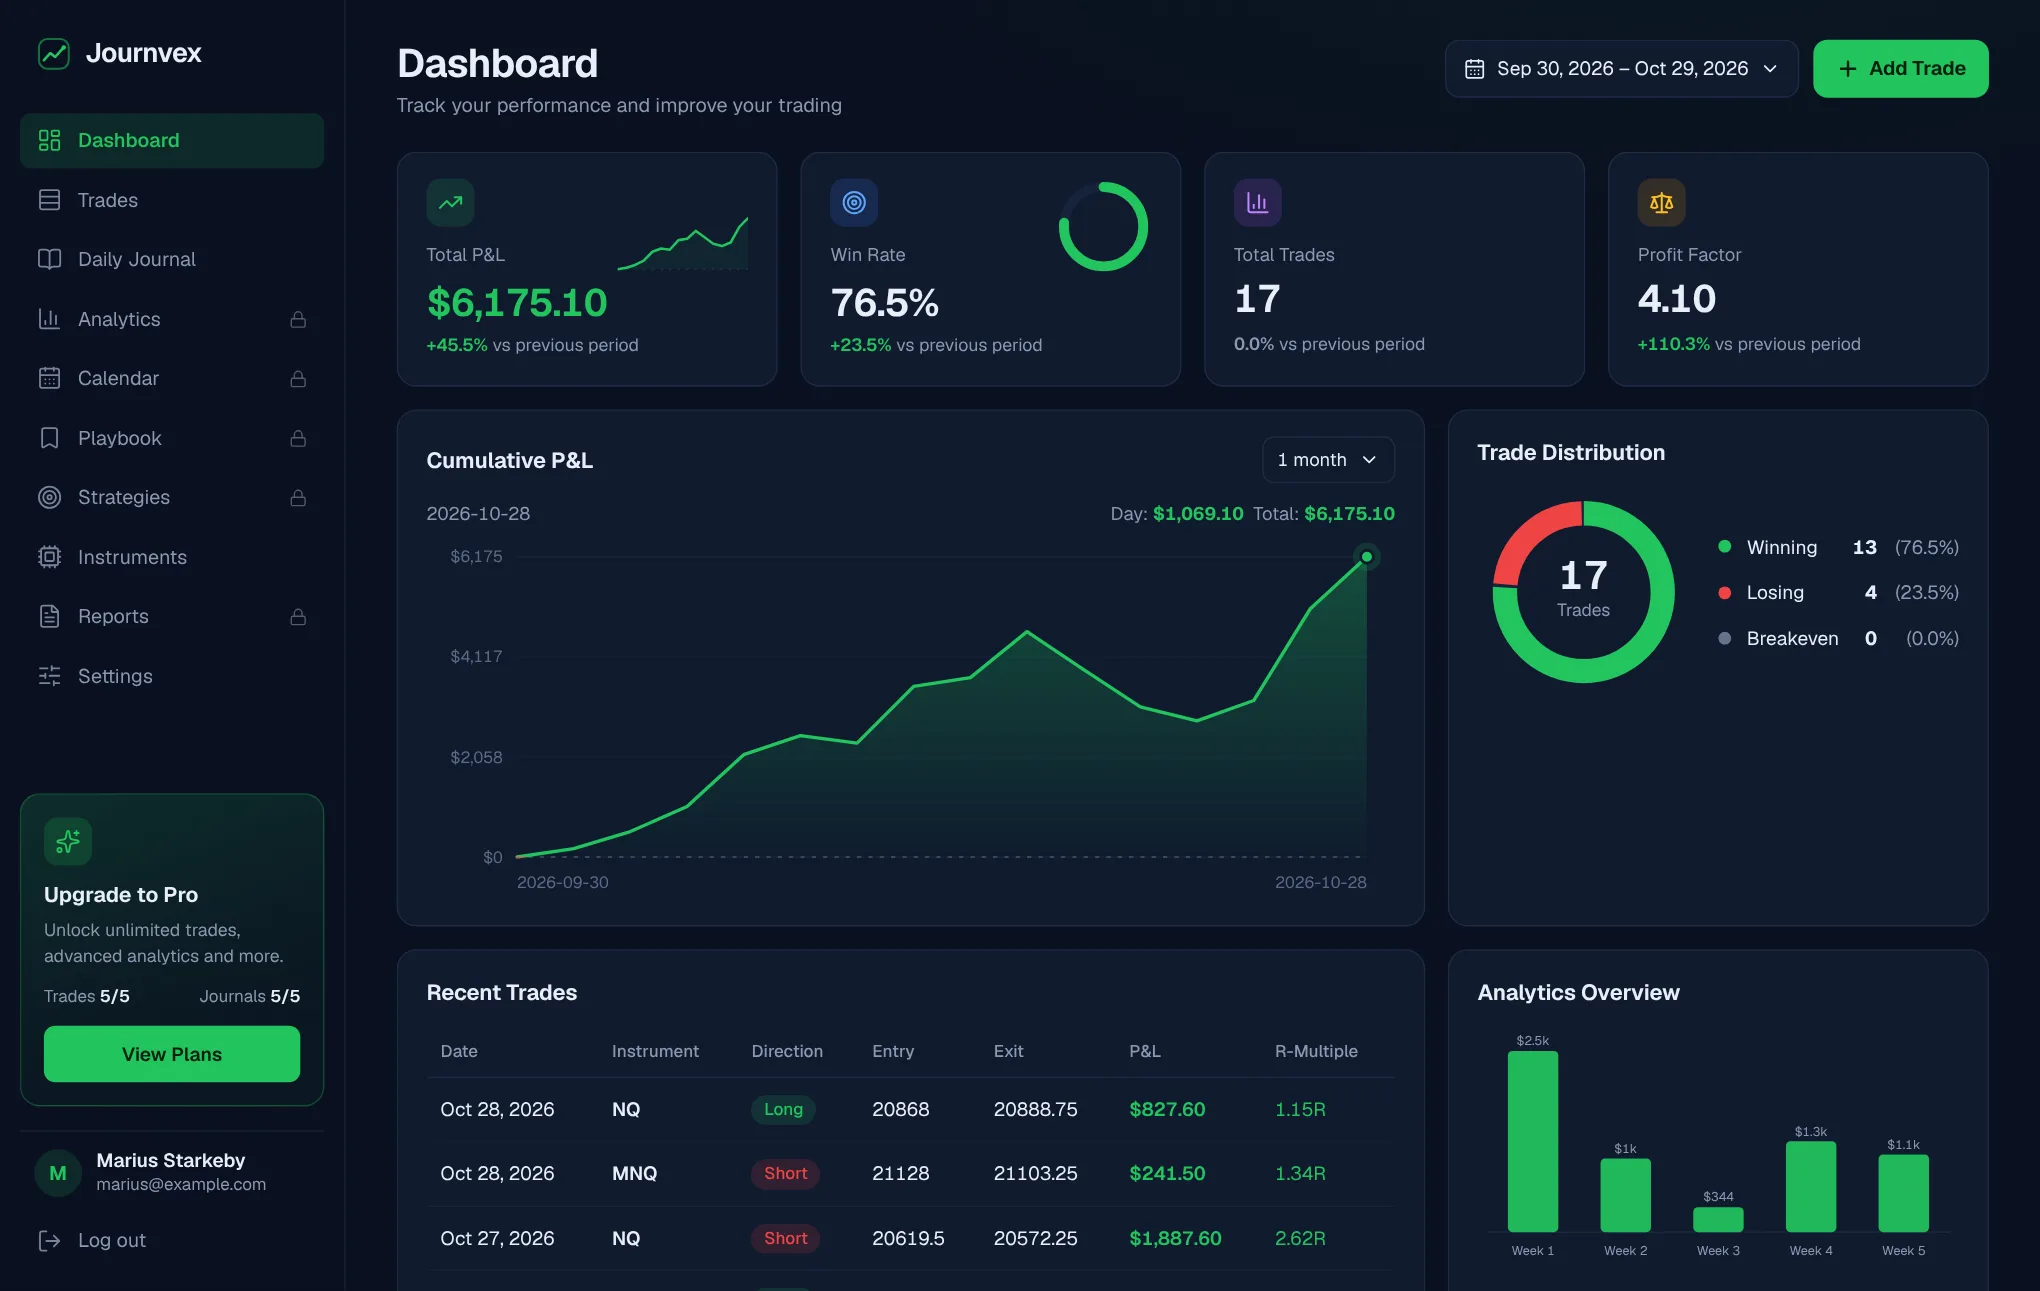Click the plus icon on Add Trade

point(1848,69)
